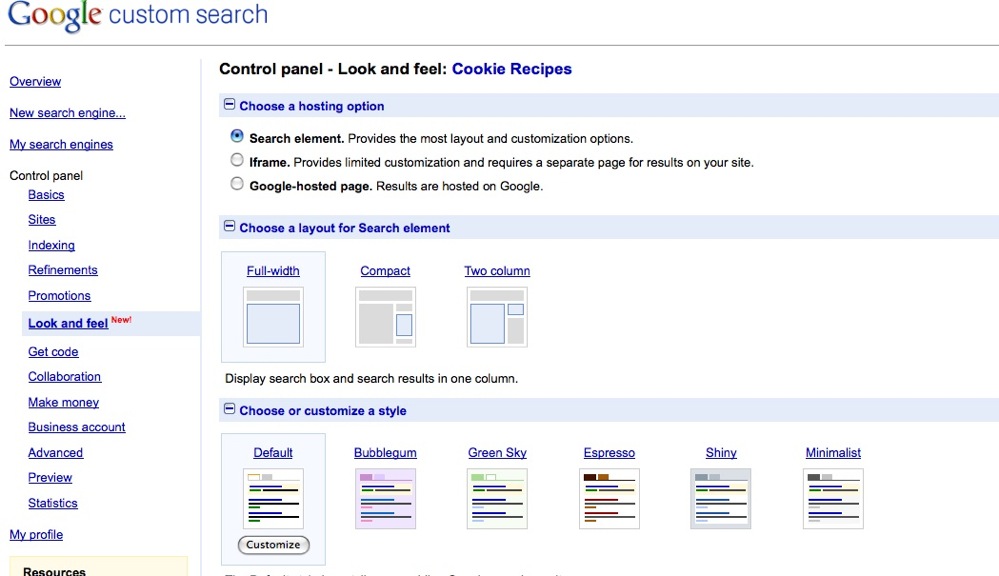Click the Control panel sidebar heading
The width and height of the screenshot is (999, 576).
(x=46, y=176)
